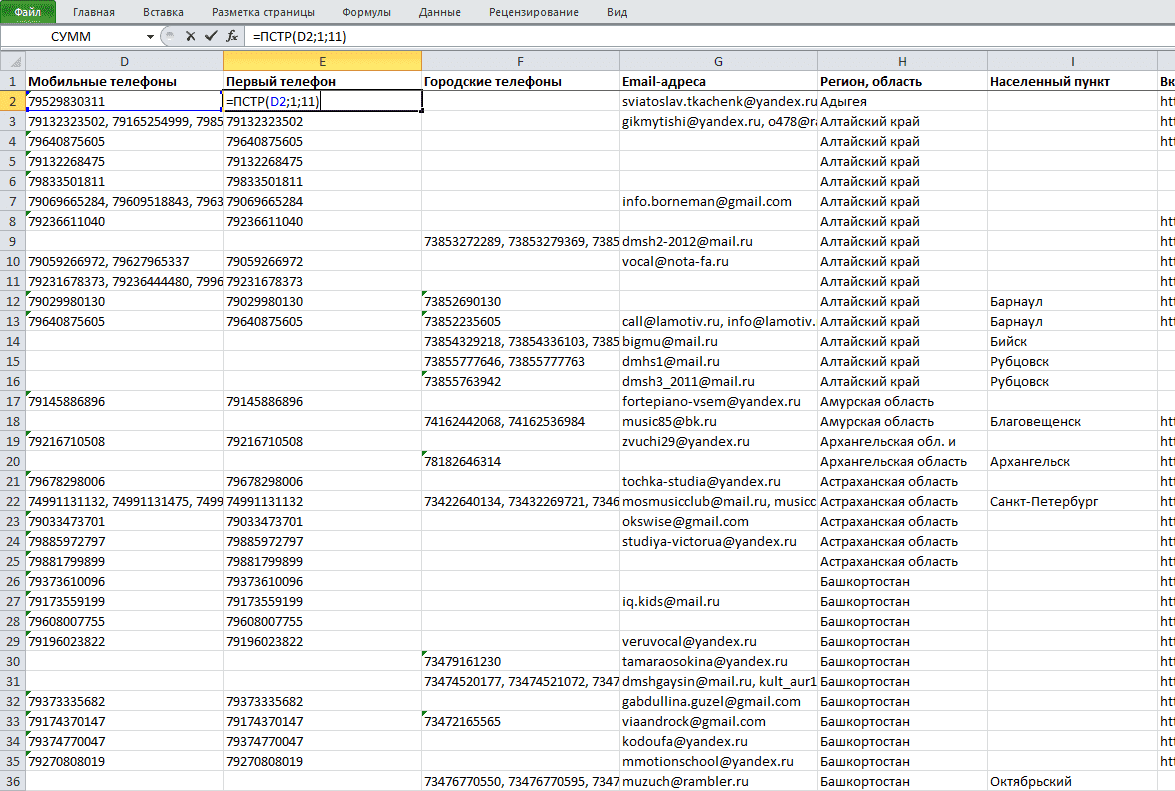Select row 36 header
1175x791 pixels.
[x=13, y=781]
